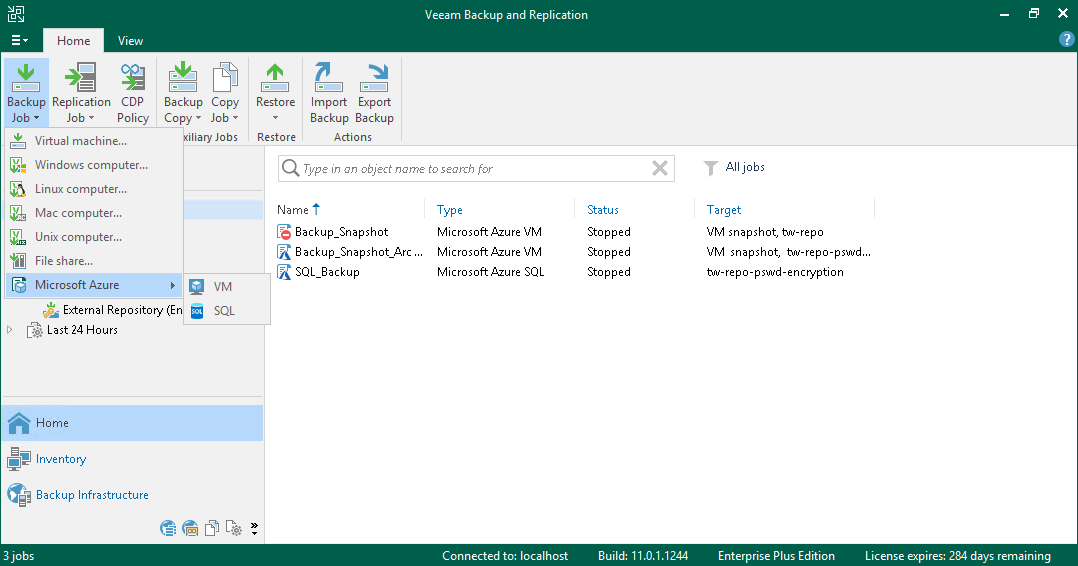Viewport: 1078px width, 566px height.
Task: Switch to the Home ribbon tab
Action: click(74, 41)
